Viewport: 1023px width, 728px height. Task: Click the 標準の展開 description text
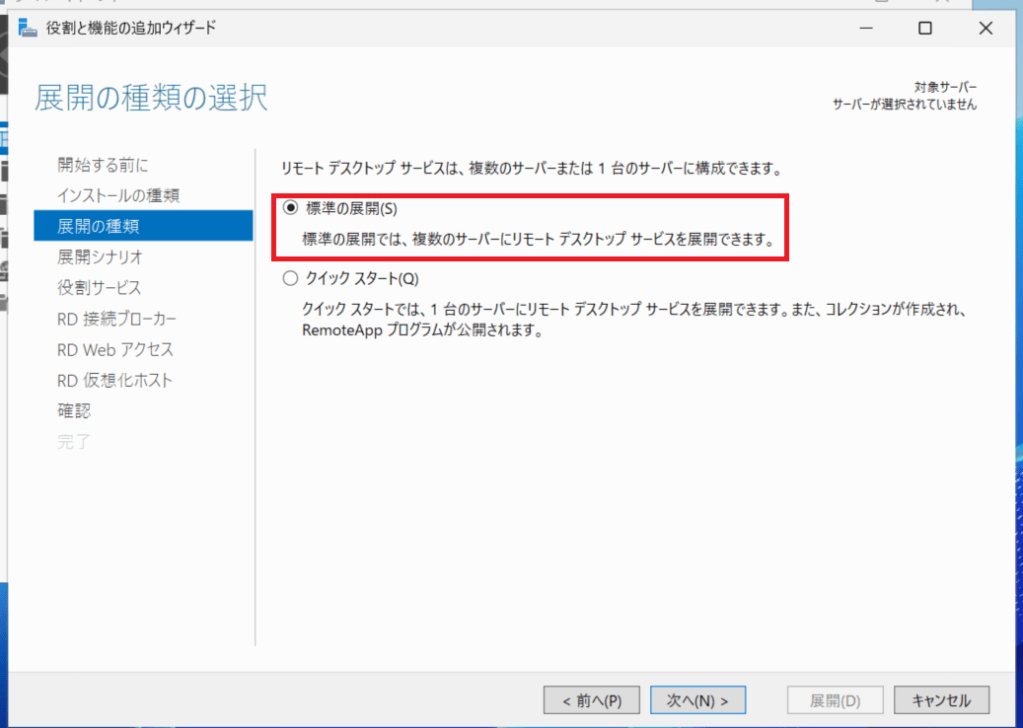coord(538,241)
